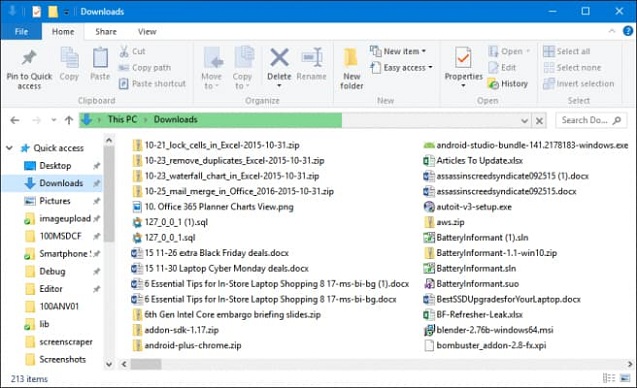Create a New folder from ribbon
Screen dimensions: 637x388
351,69
